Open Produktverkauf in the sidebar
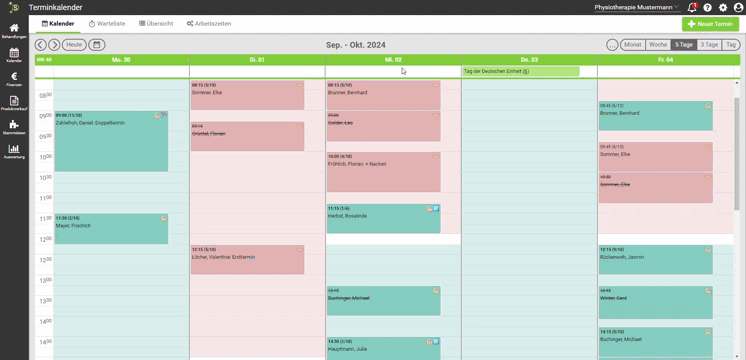 pyautogui.click(x=14, y=103)
